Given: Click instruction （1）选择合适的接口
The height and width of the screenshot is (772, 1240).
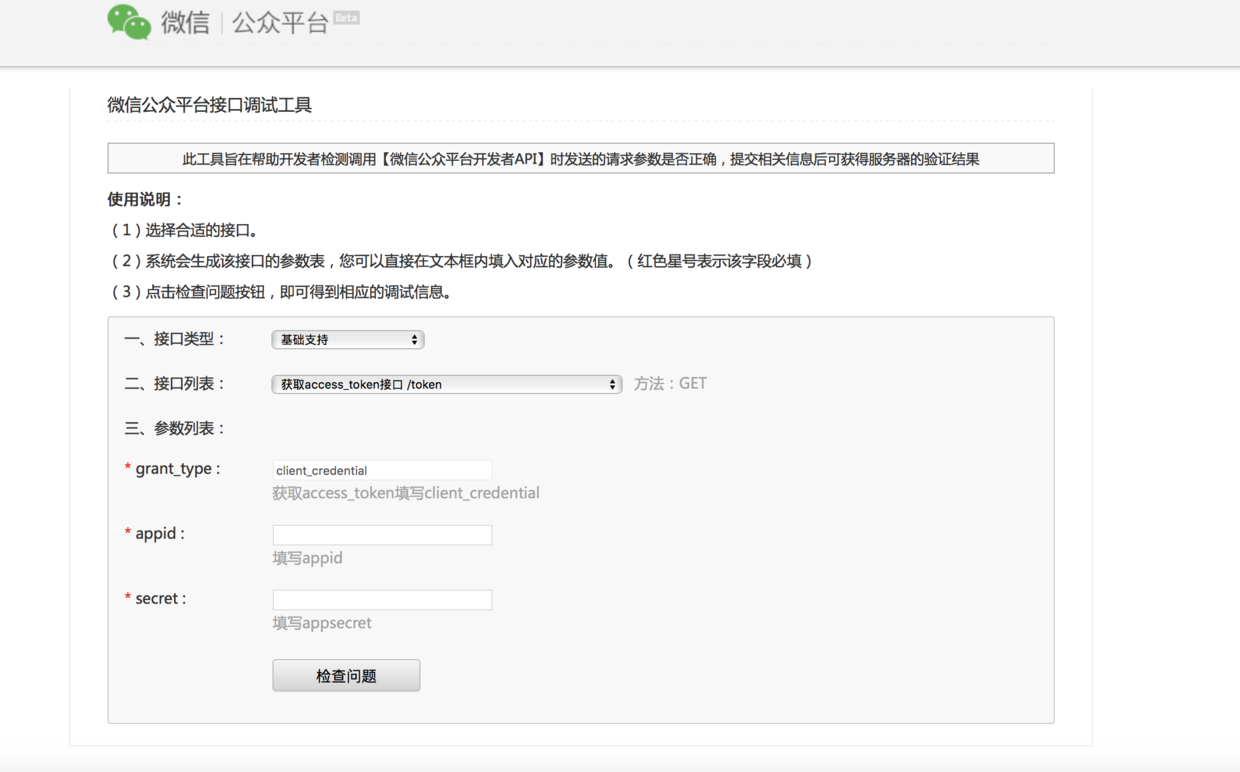Looking at the screenshot, I should [185, 230].
